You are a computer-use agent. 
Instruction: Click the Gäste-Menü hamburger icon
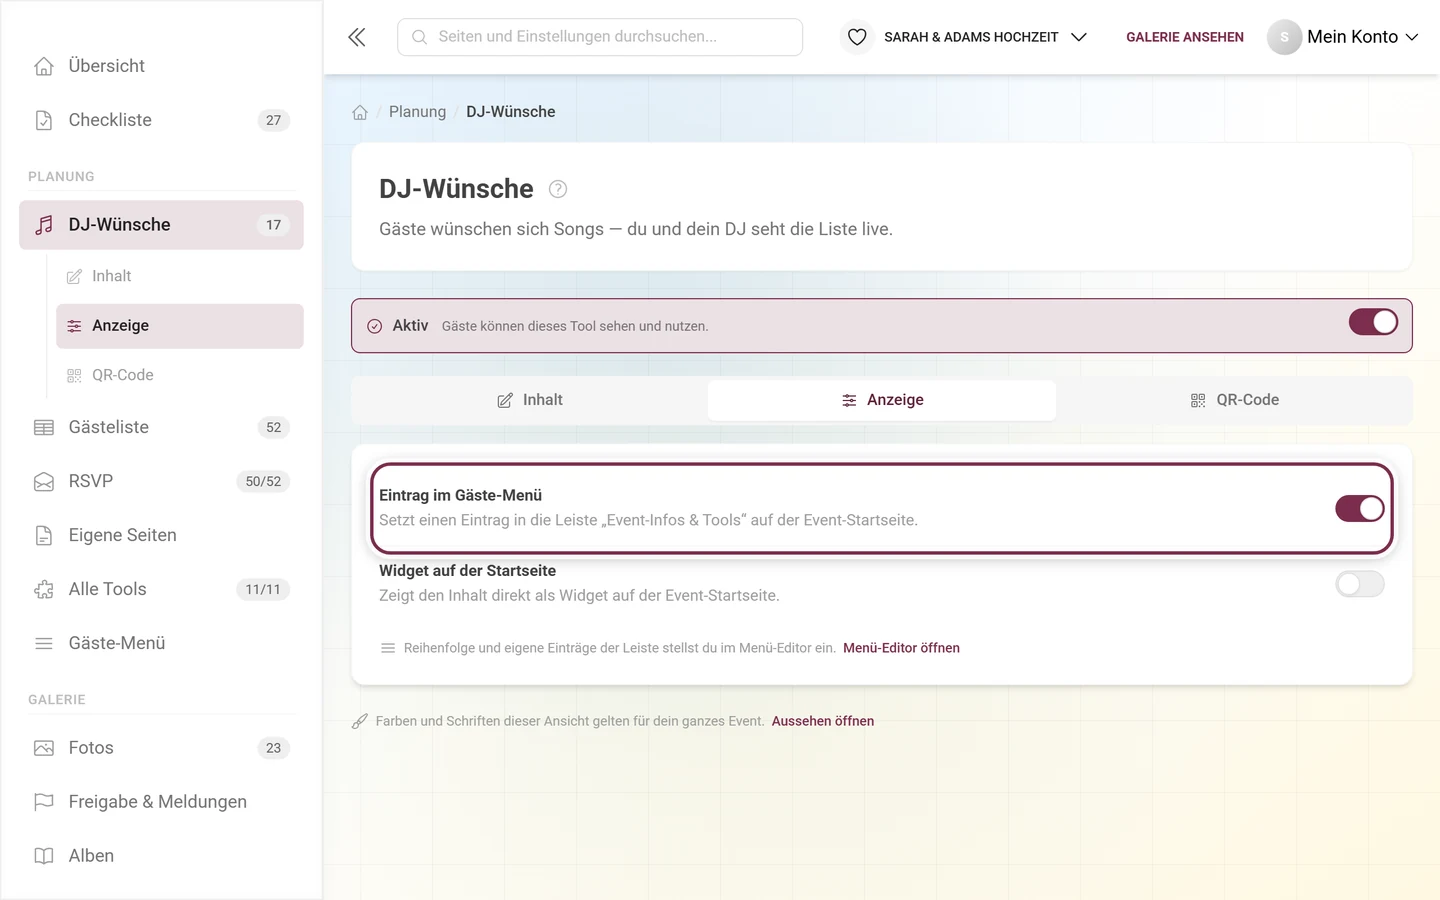[44, 643]
